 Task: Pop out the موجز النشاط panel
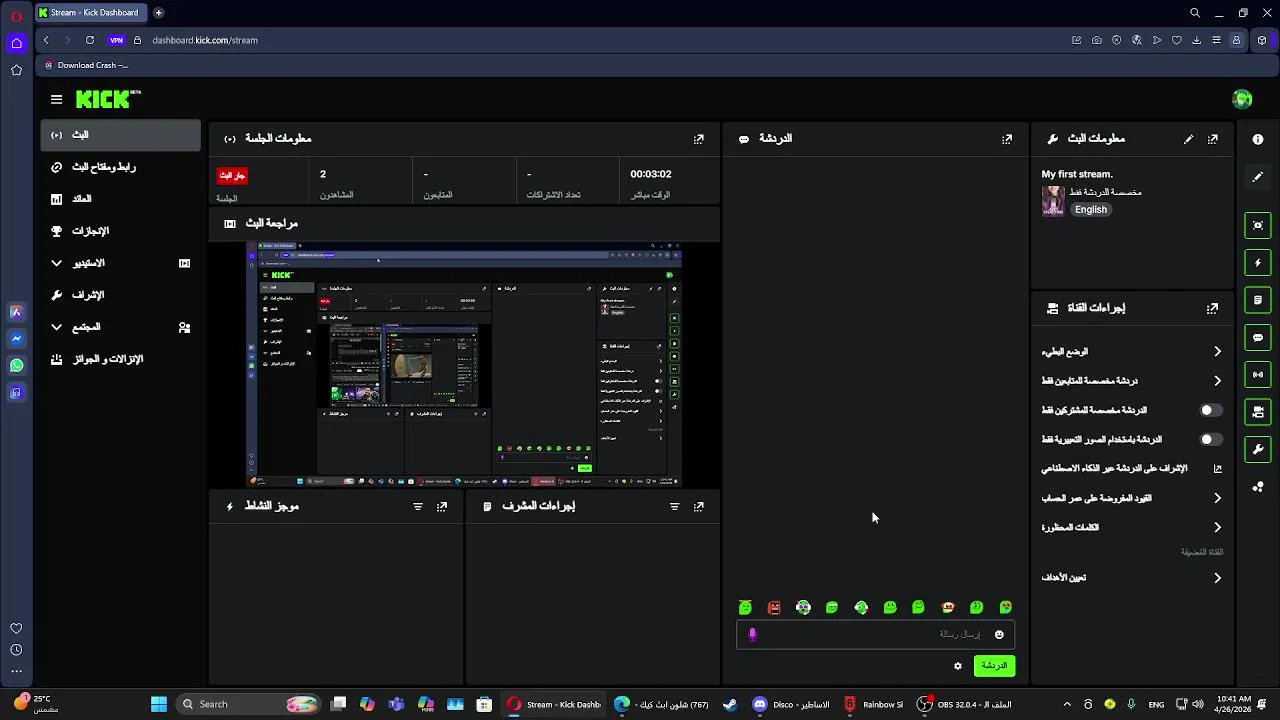tap(442, 506)
